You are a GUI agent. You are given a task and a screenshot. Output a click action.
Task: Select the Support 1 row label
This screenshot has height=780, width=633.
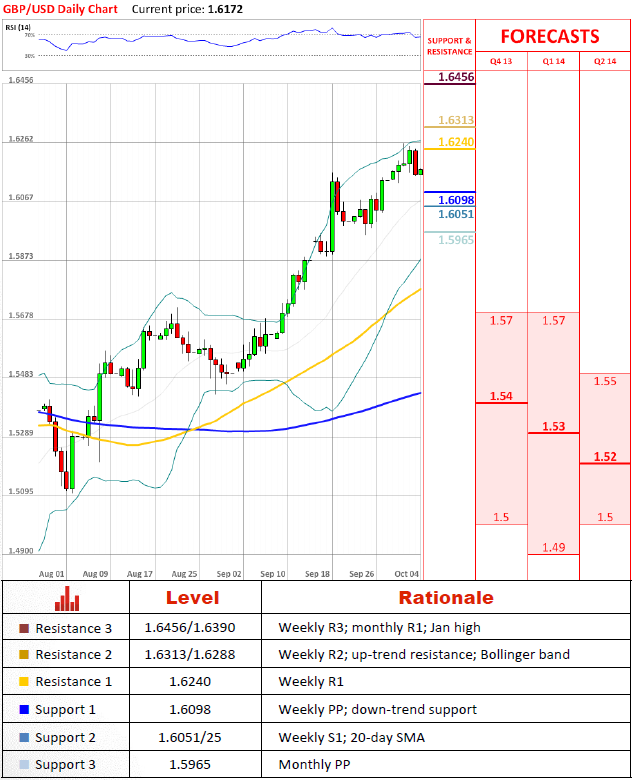[65, 710]
